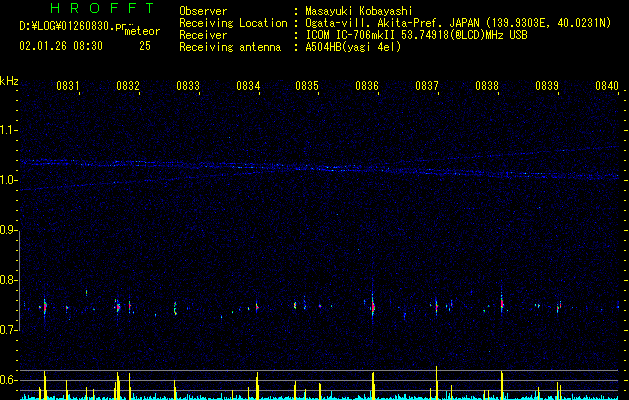Click the 0837 time marker
This screenshot has height=400, width=629.
click(427, 85)
